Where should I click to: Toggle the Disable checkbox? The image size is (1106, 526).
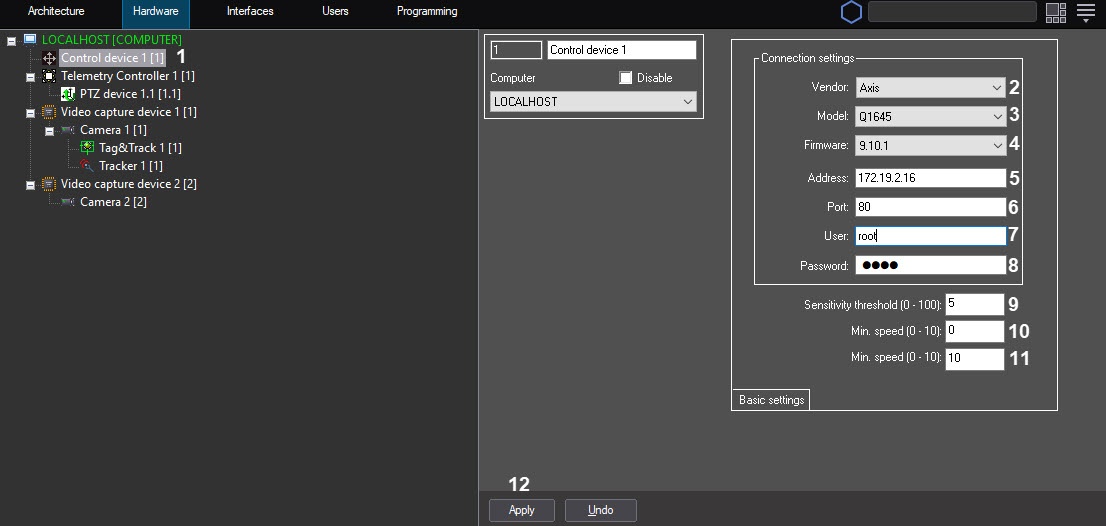(x=626, y=78)
